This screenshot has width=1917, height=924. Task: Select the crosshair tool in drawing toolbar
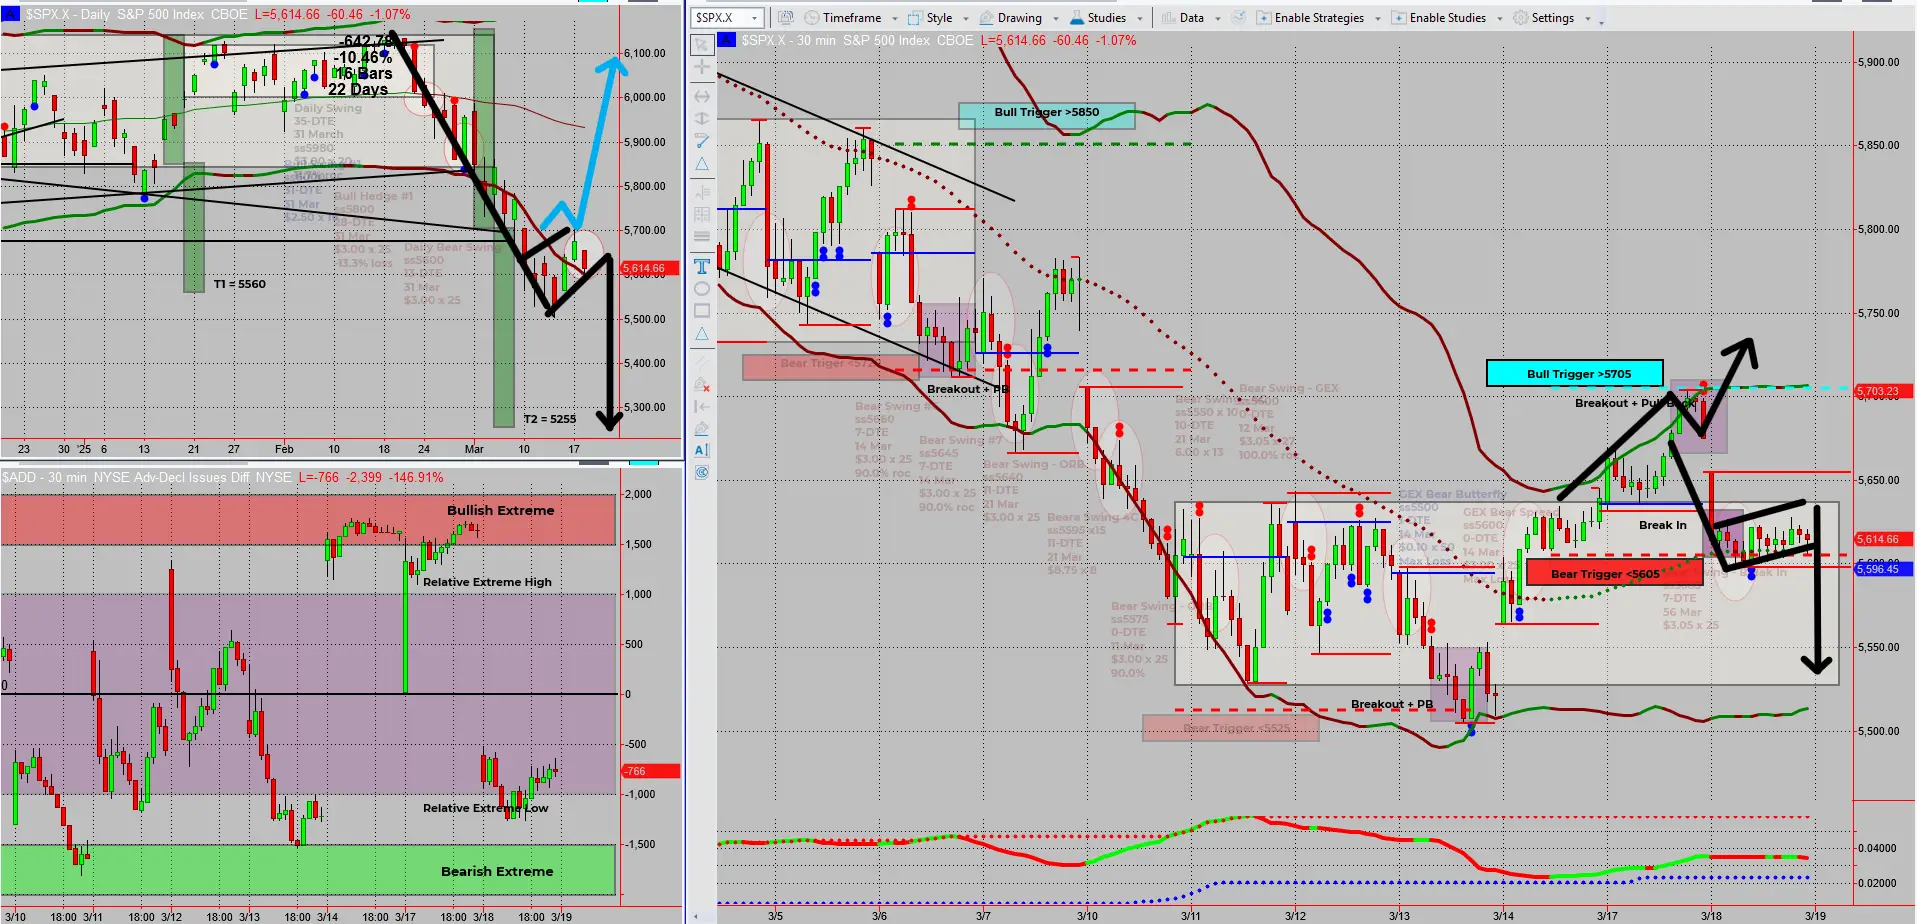point(702,67)
